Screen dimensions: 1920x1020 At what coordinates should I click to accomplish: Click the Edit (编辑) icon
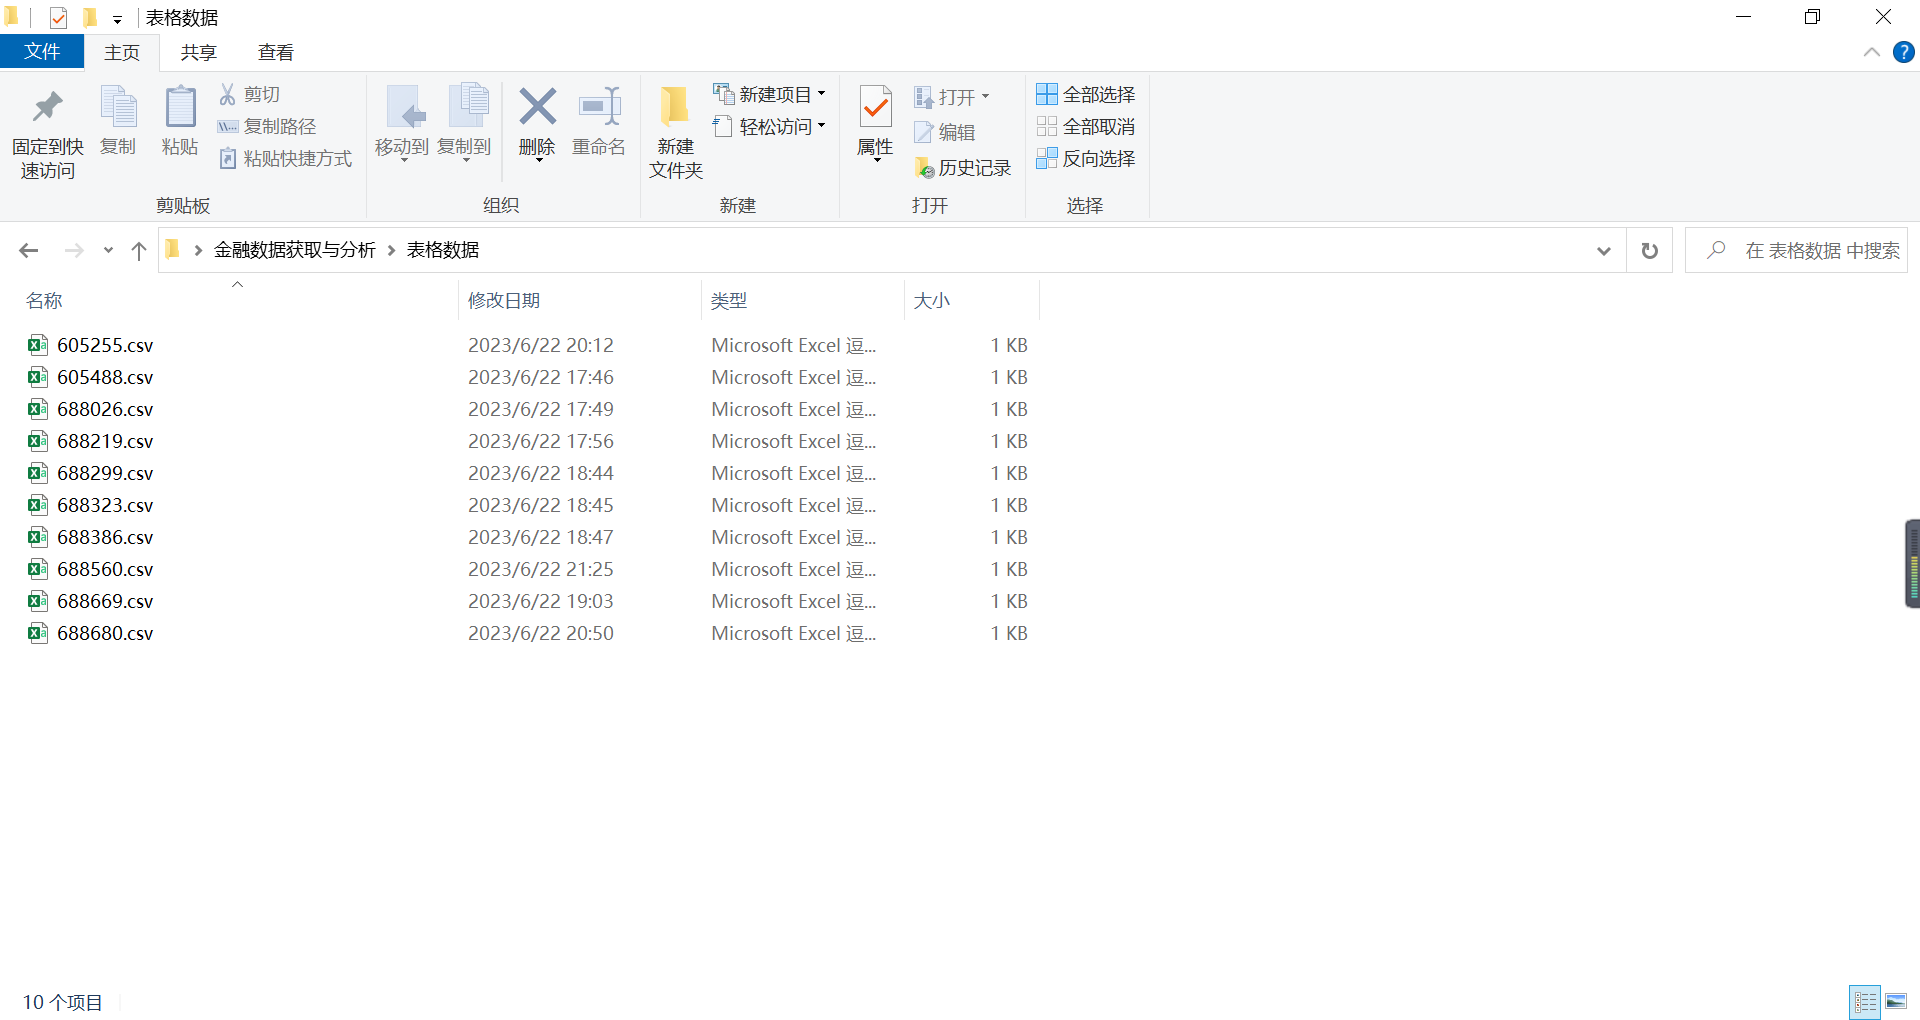pyautogui.click(x=923, y=132)
